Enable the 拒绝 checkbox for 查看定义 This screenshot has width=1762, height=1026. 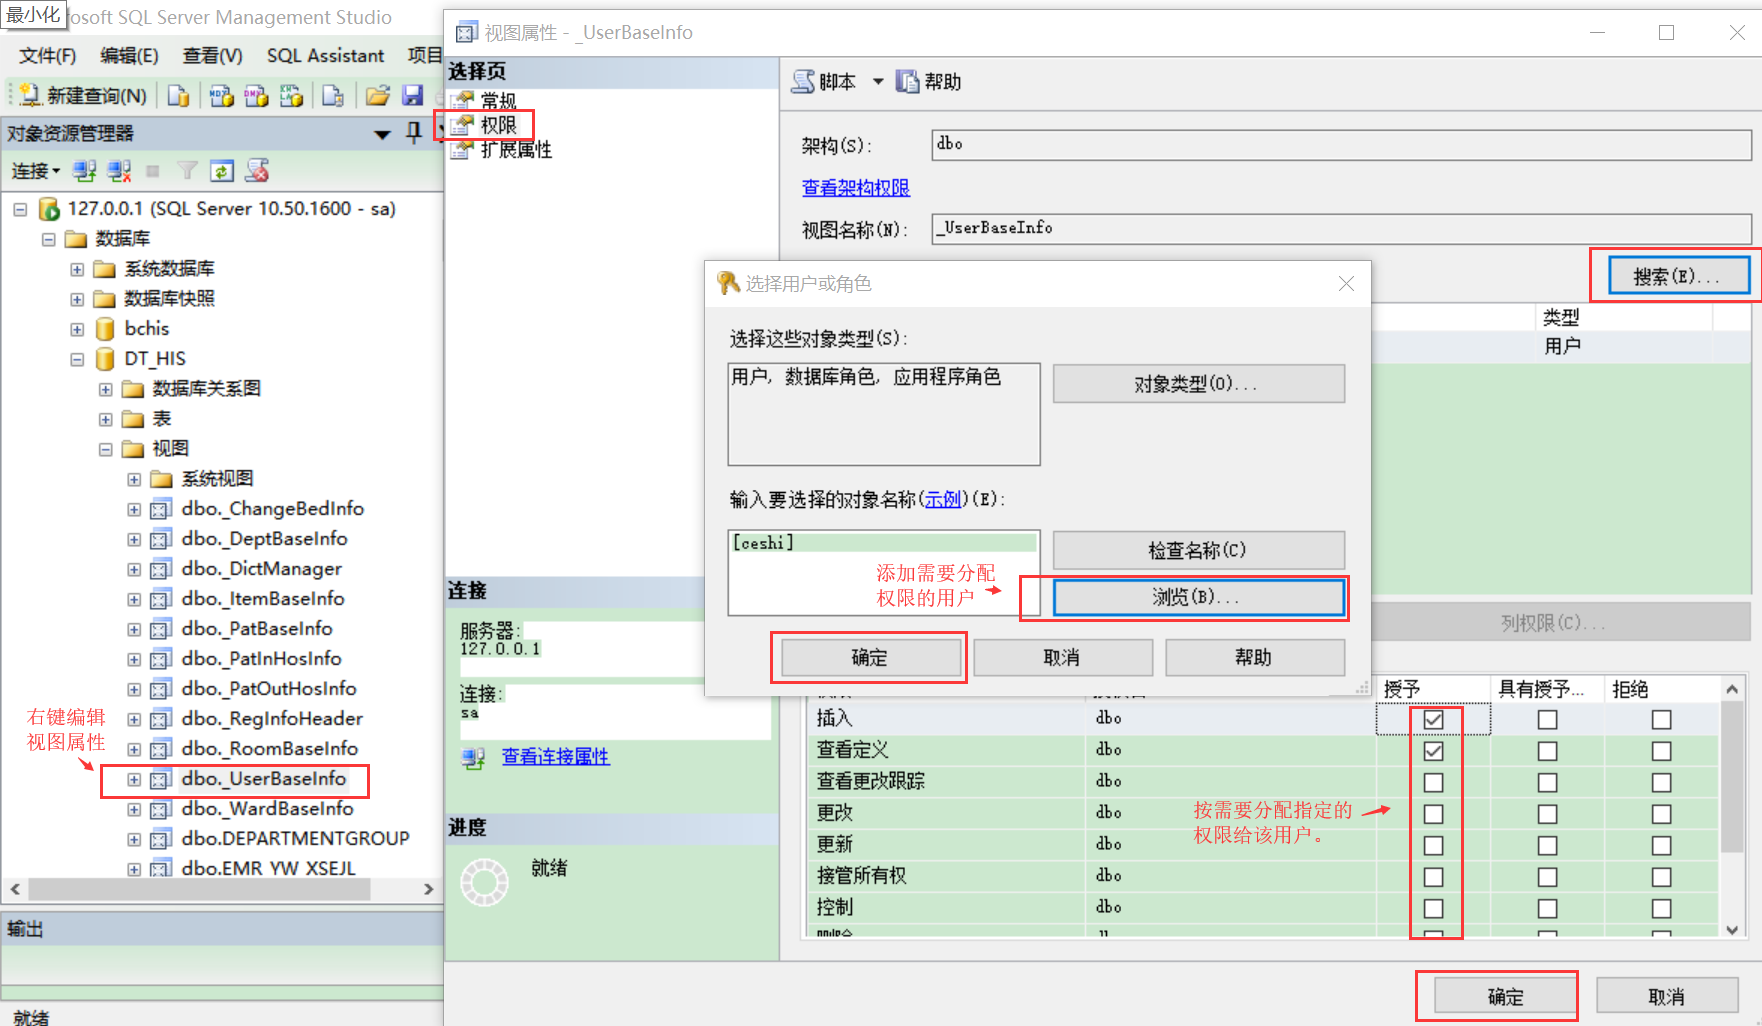tap(1662, 750)
